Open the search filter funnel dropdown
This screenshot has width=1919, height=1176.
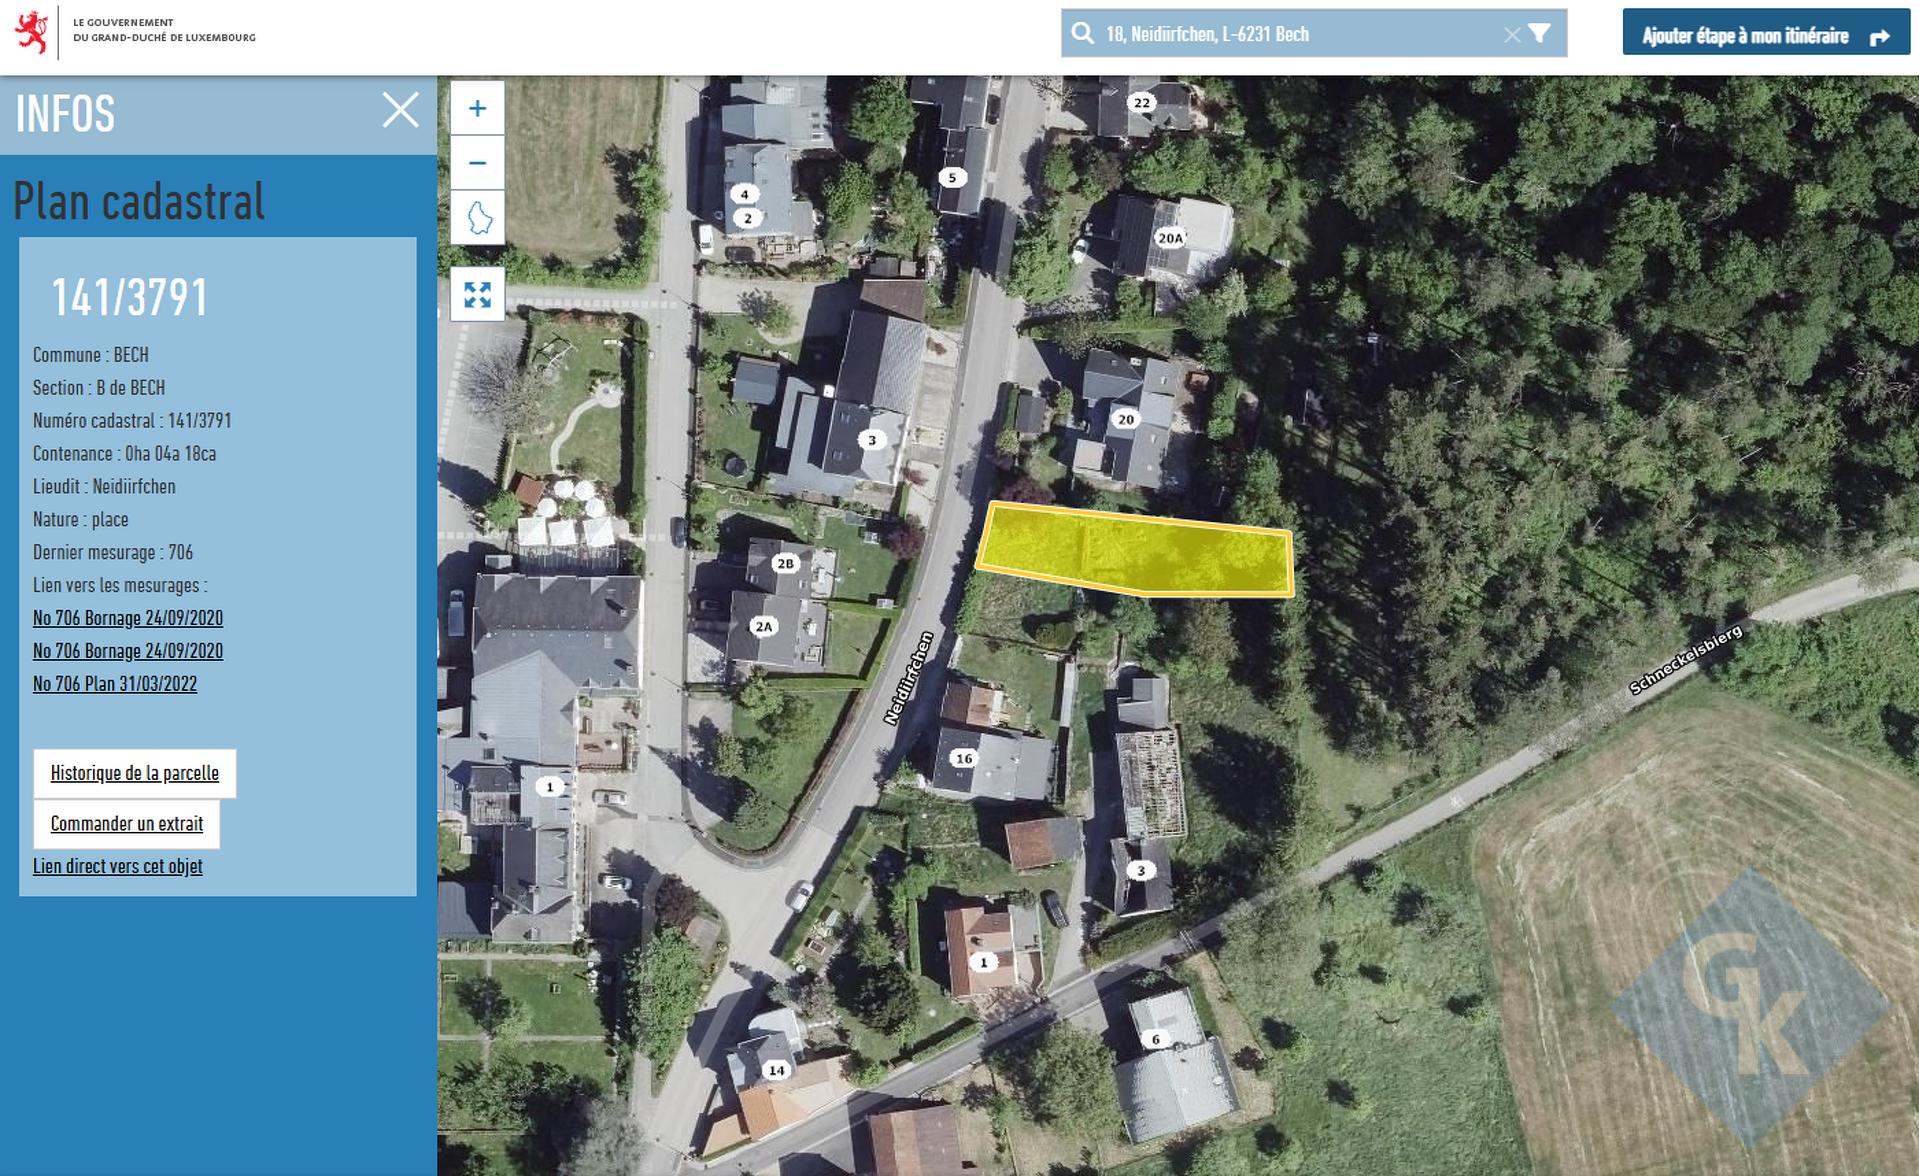[x=1540, y=33]
